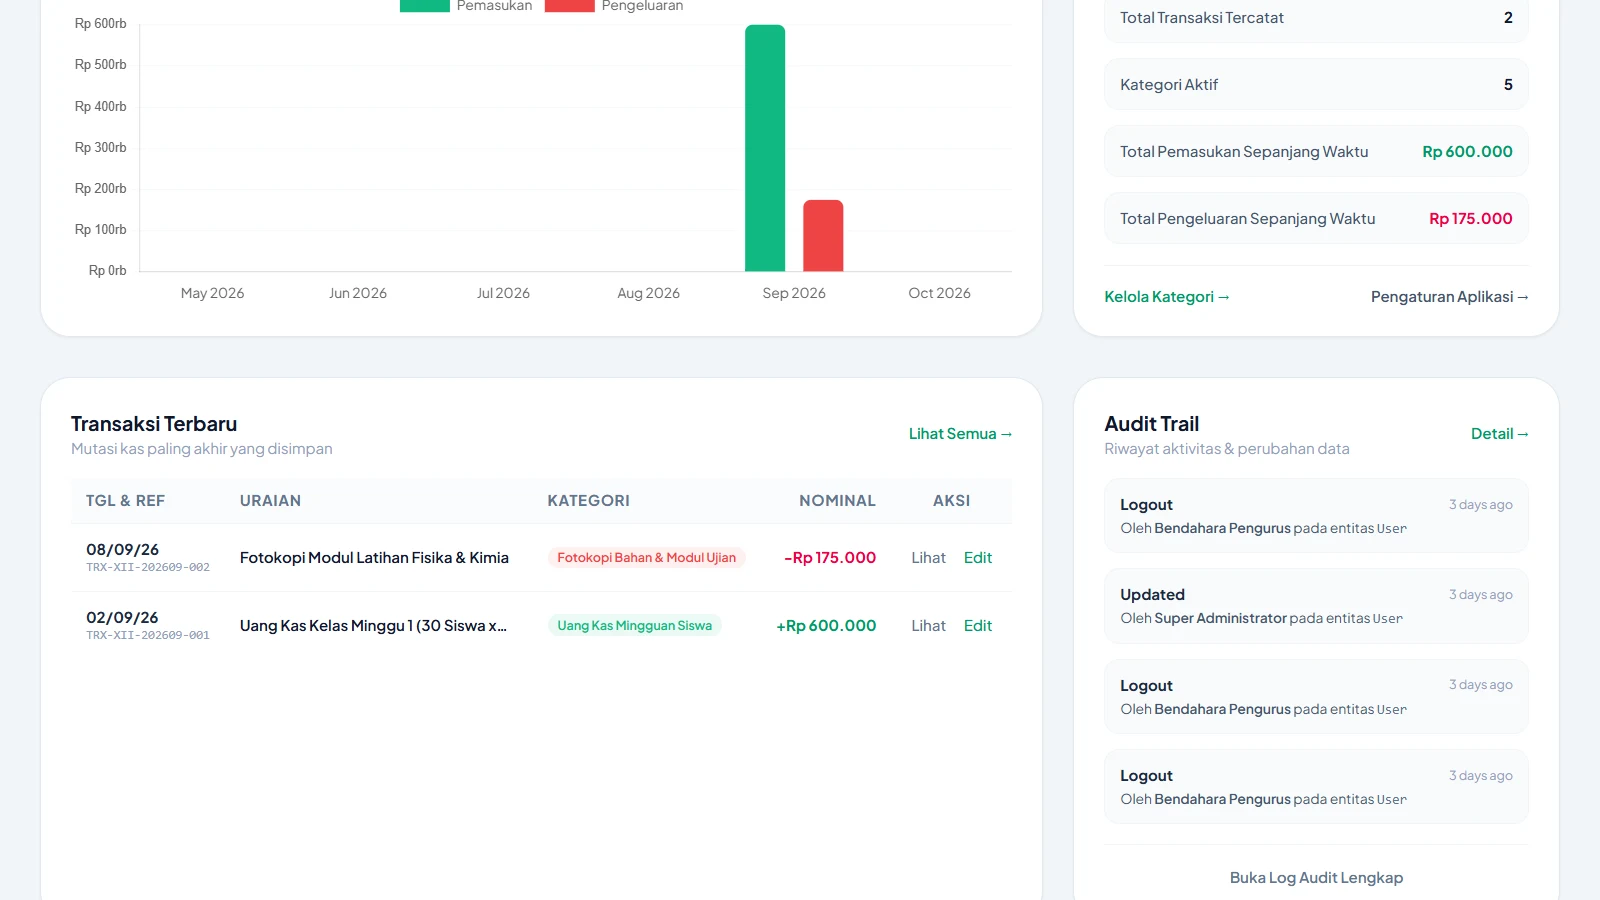Open Kelola Kategori link
The width and height of the screenshot is (1600, 900).
click(1166, 297)
